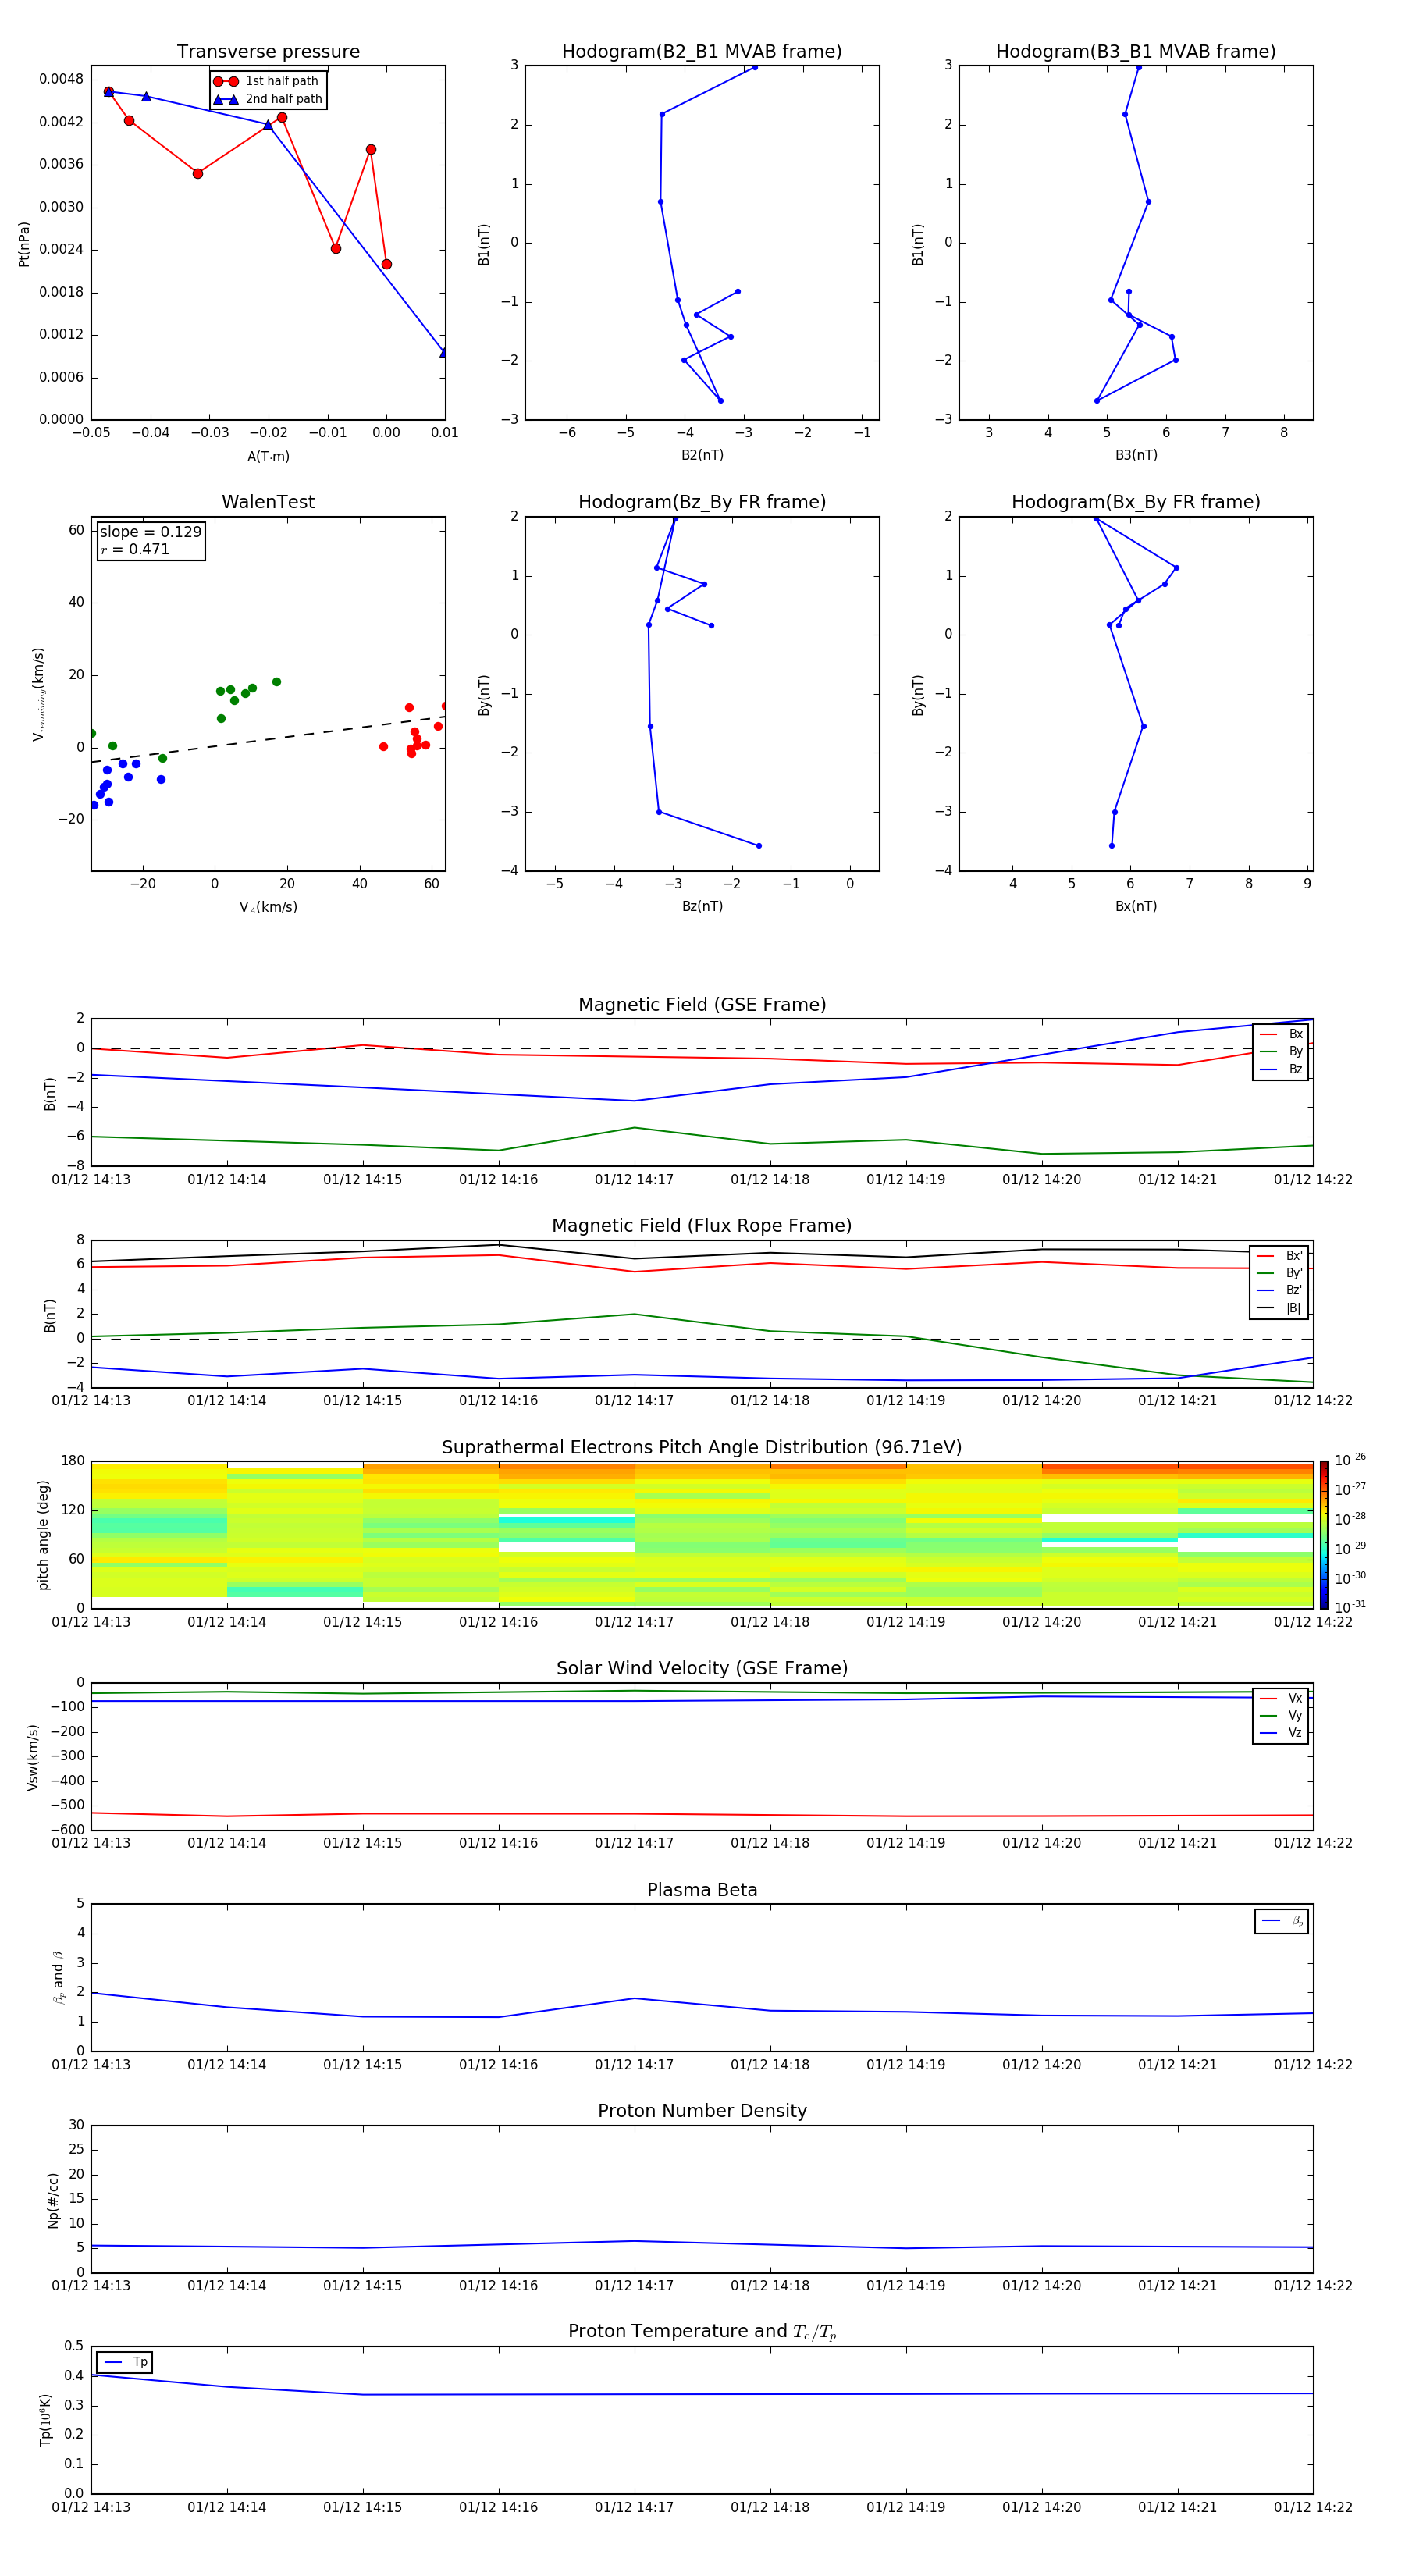
Task: Click the 'WalenTest' plot title
Action: coord(268,502)
